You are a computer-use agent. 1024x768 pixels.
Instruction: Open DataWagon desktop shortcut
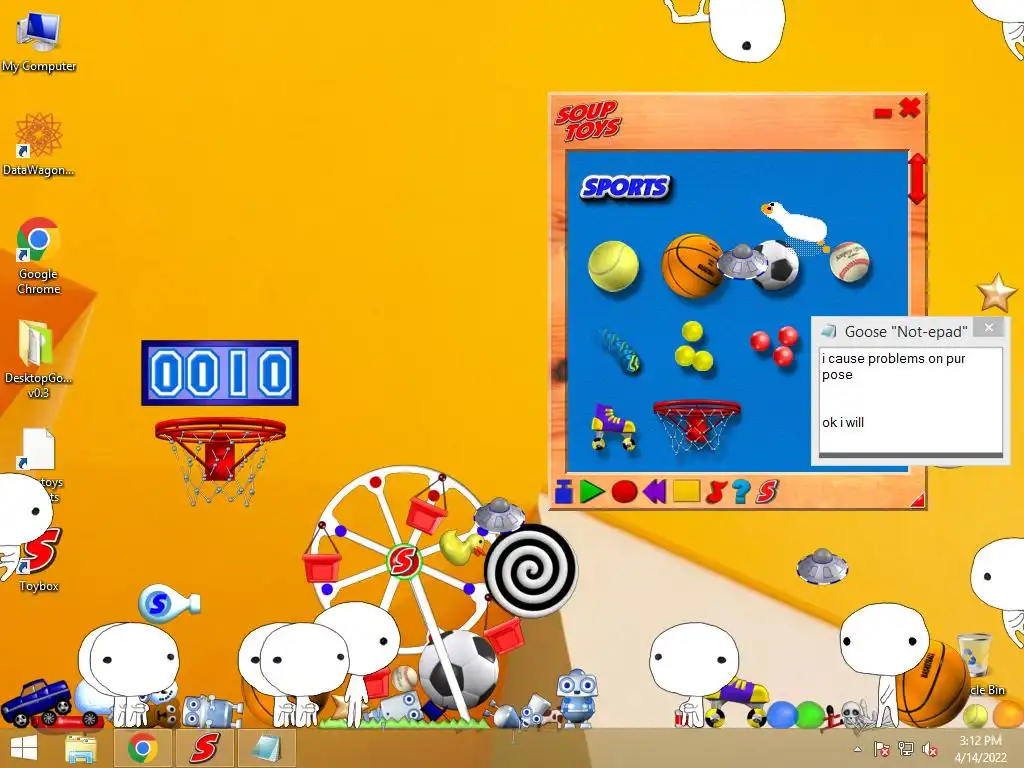point(39,145)
